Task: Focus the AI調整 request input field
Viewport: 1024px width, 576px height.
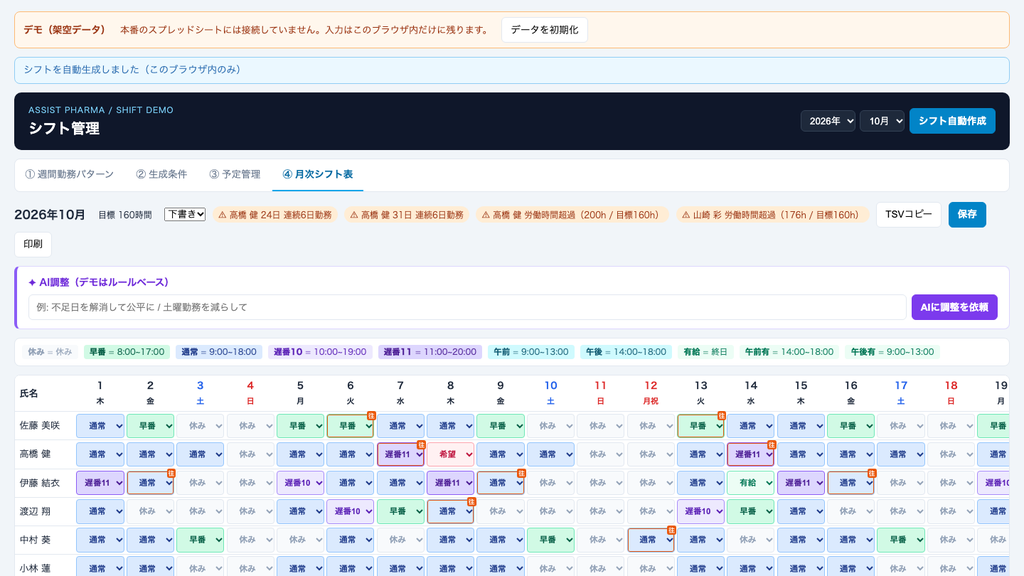Action: [x=467, y=307]
